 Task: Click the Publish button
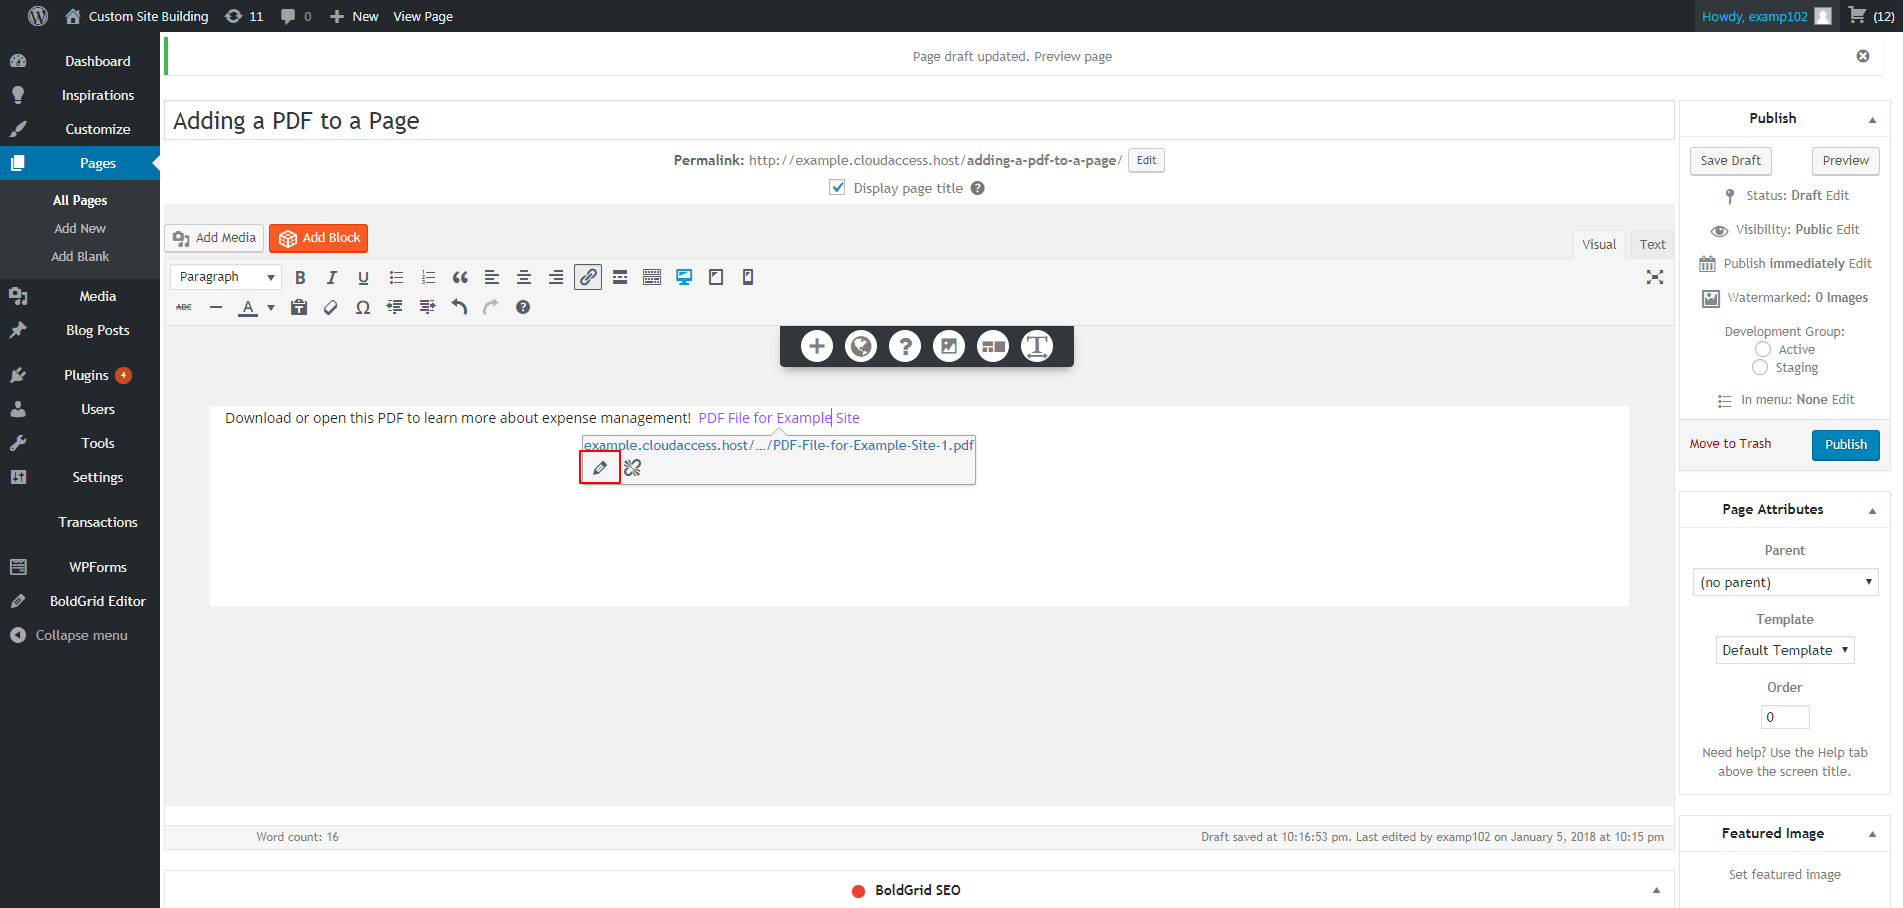[1845, 444]
